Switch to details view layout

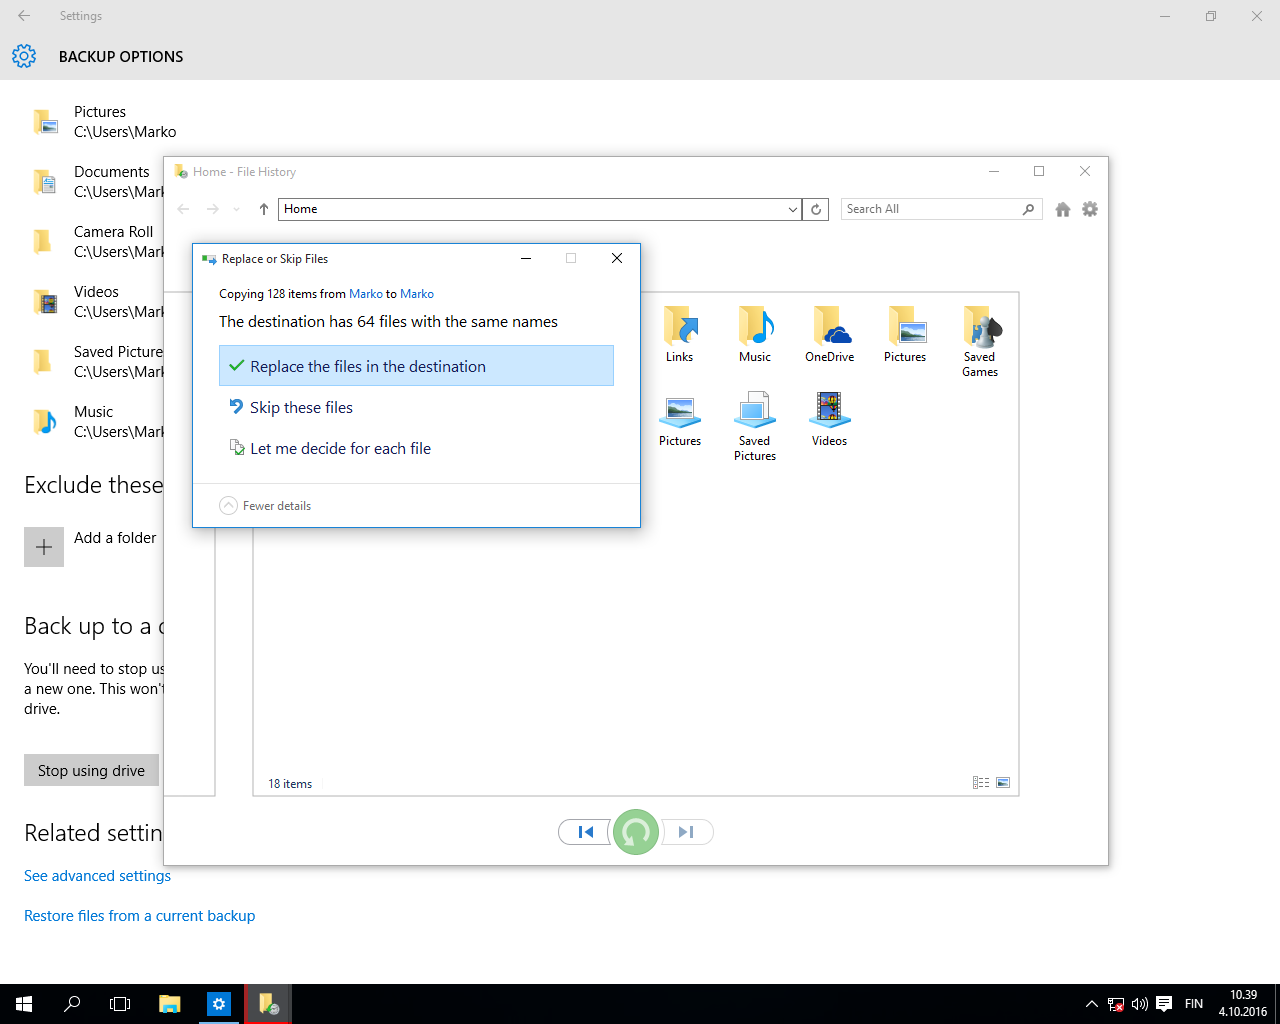980,783
